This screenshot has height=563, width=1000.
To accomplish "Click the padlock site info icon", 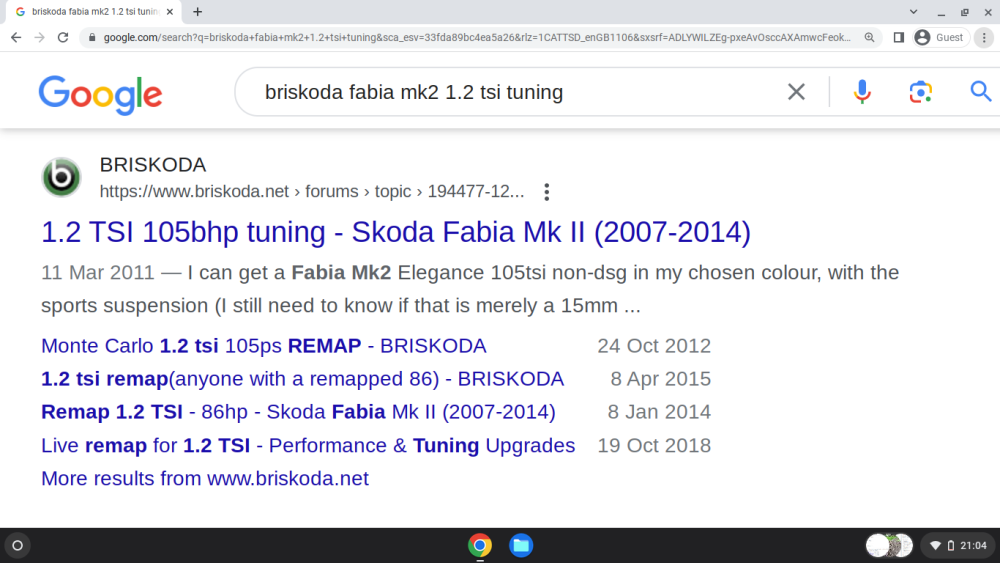I will pyautogui.click(x=92, y=38).
